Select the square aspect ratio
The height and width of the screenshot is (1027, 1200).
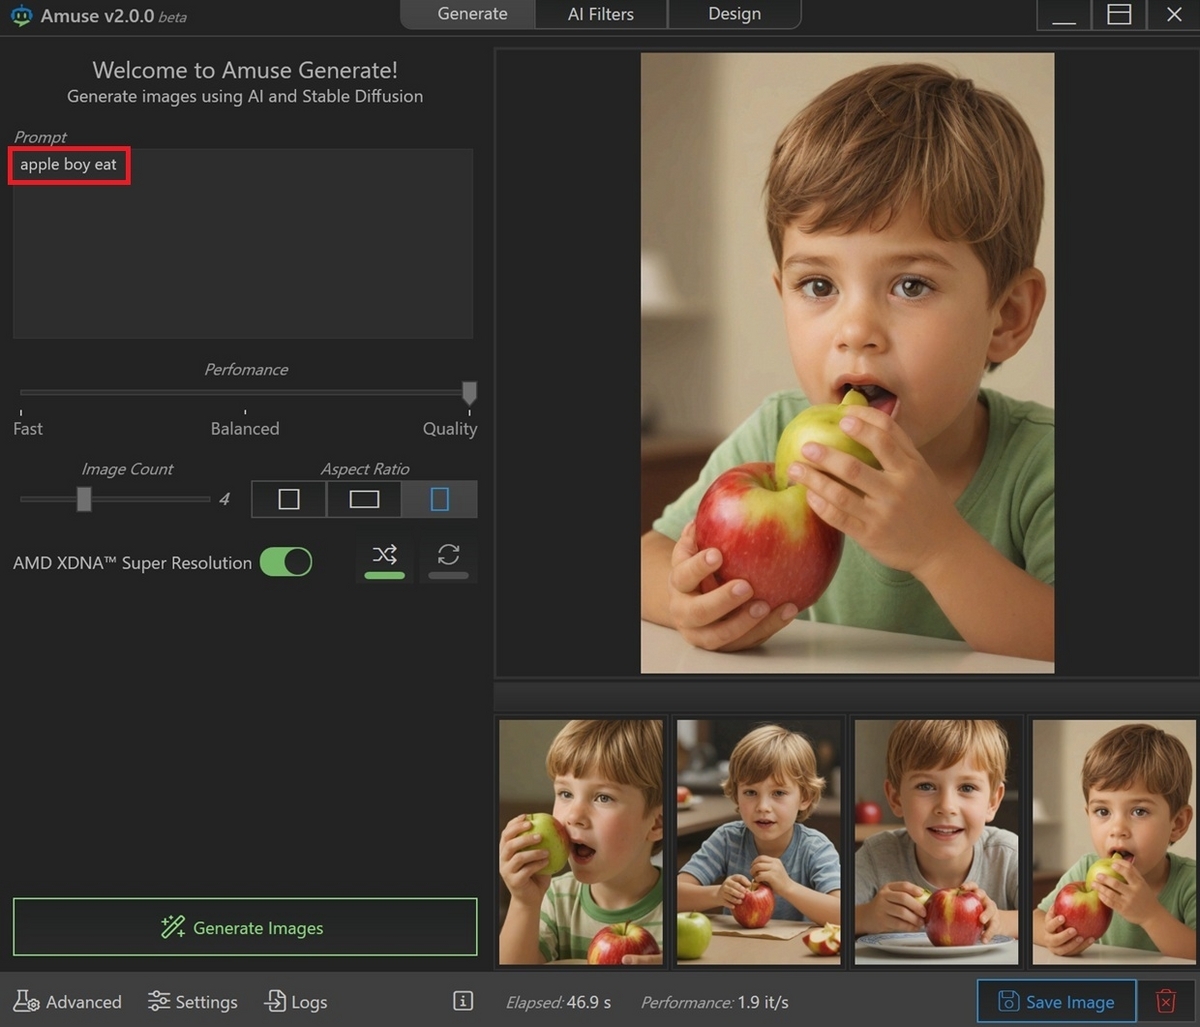tap(289, 499)
